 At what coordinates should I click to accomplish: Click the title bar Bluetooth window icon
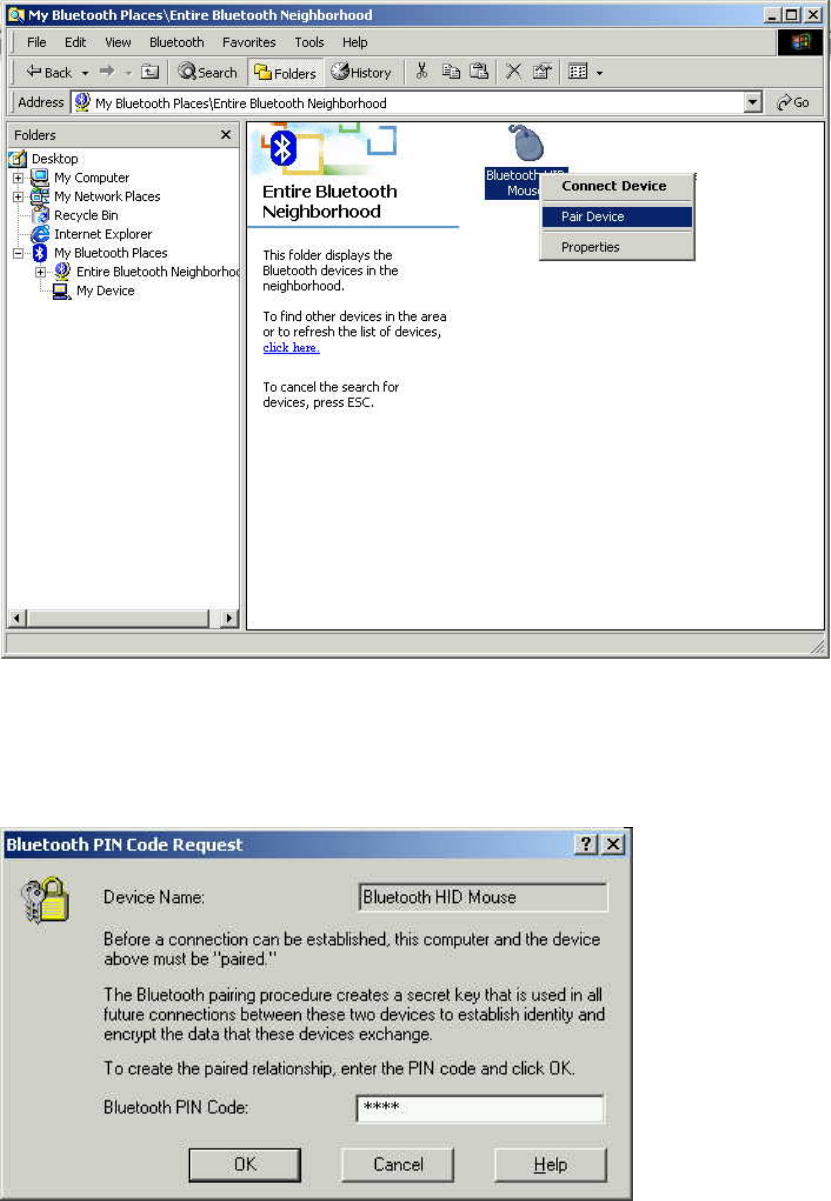(15, 15)
